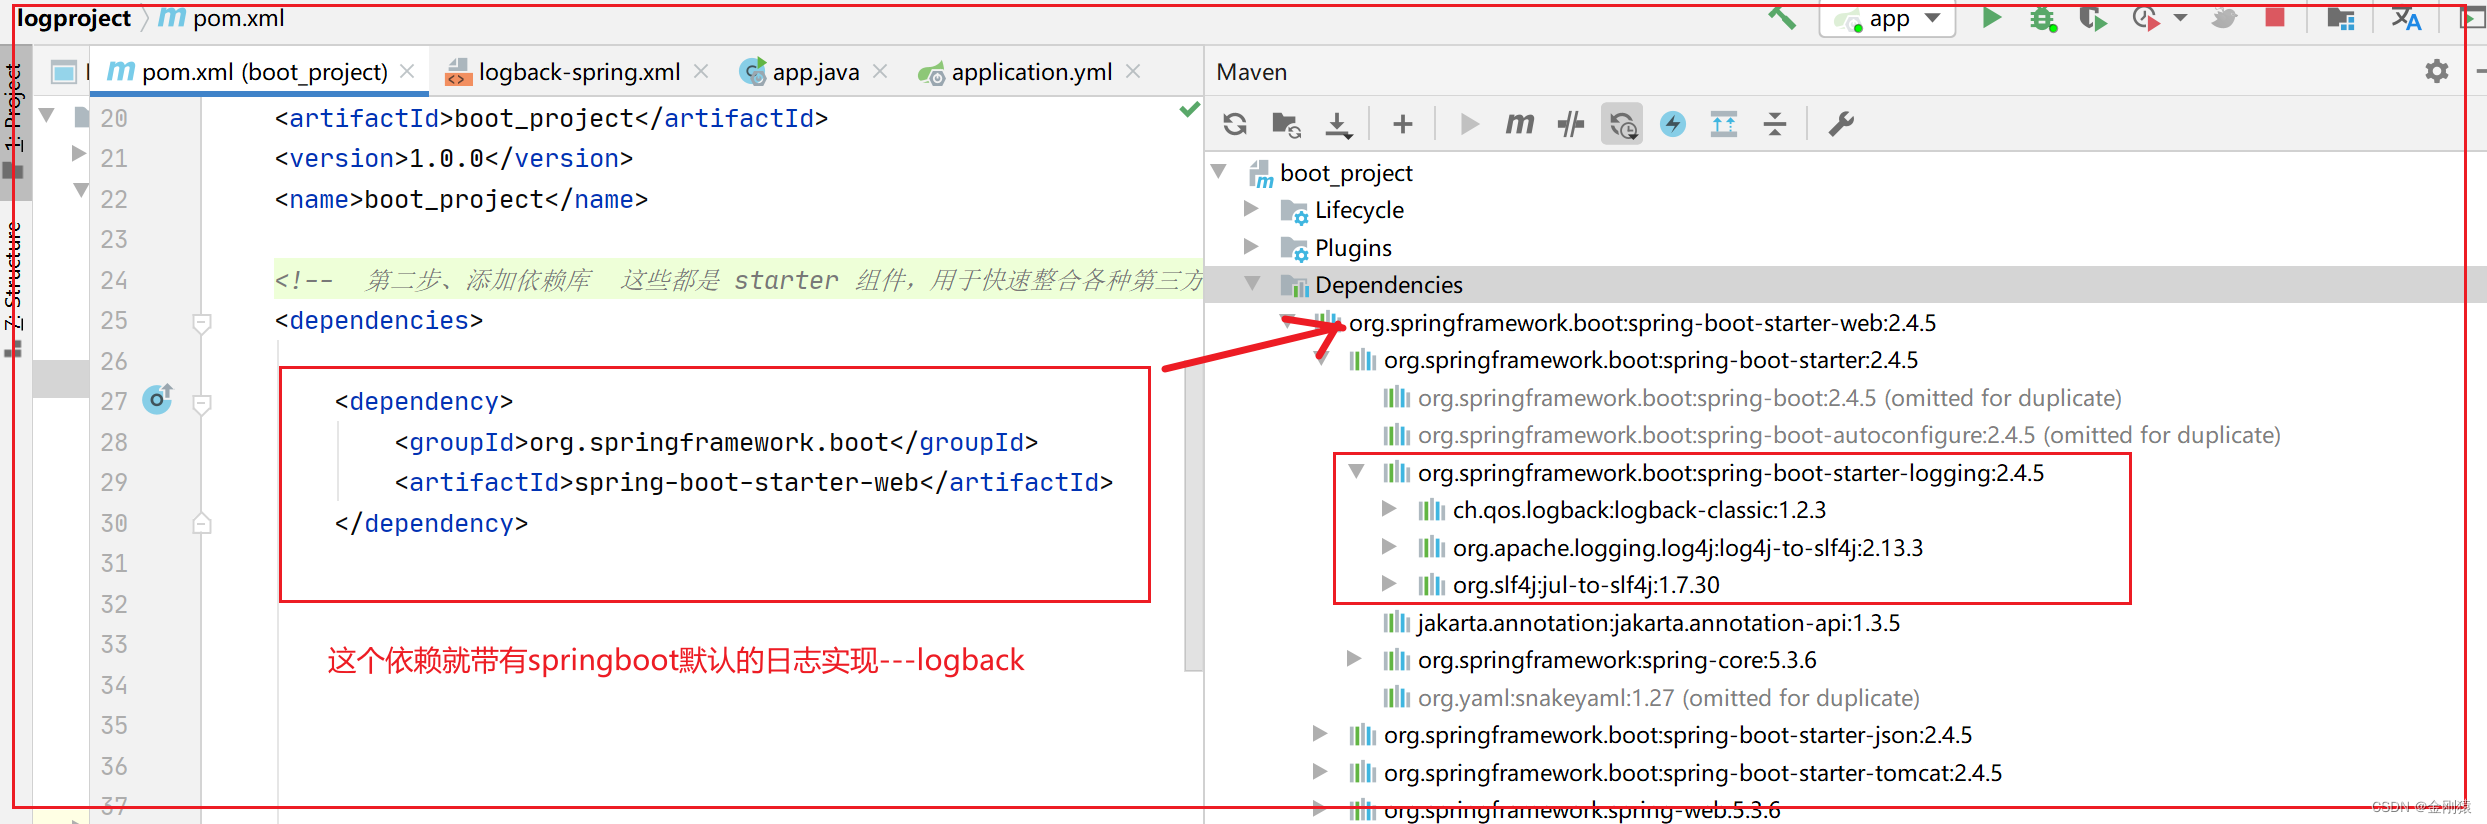Expand logback-classic:1.2.3 node
Image resolution: width=2487 pixels, height=824 pixels.
pos(1388,509)
